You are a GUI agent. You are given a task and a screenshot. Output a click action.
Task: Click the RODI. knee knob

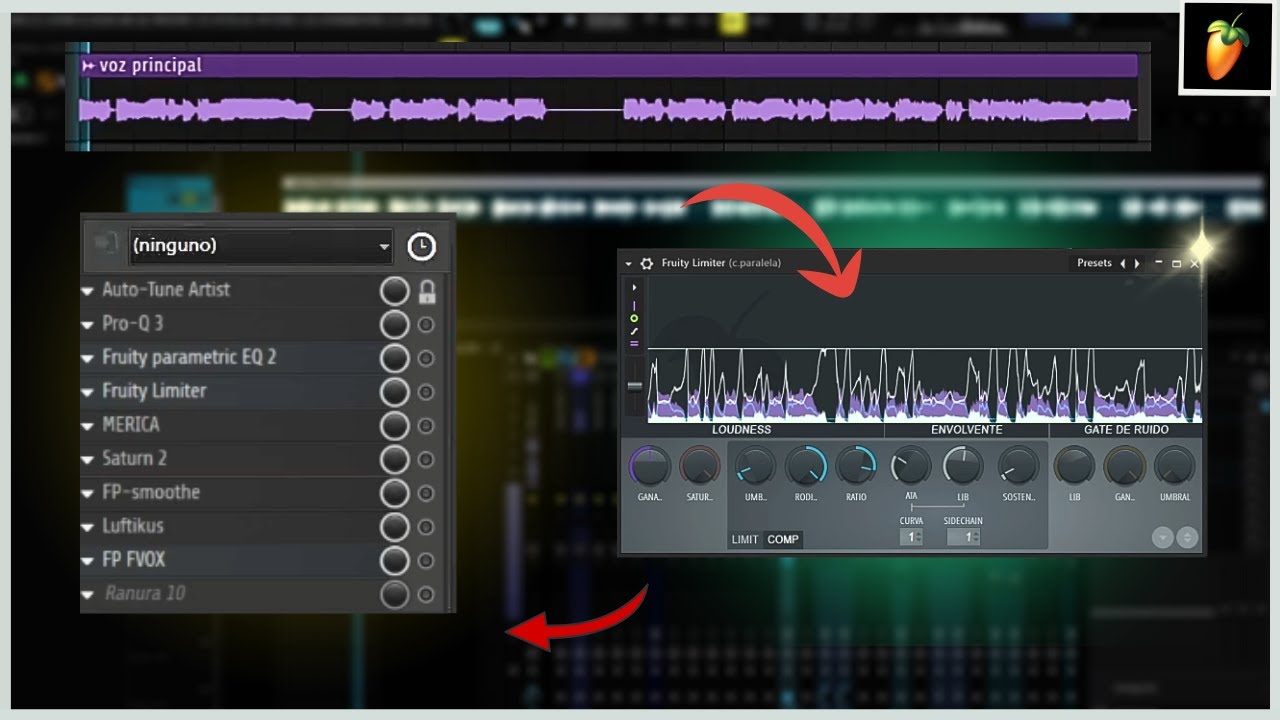point(806,467)
